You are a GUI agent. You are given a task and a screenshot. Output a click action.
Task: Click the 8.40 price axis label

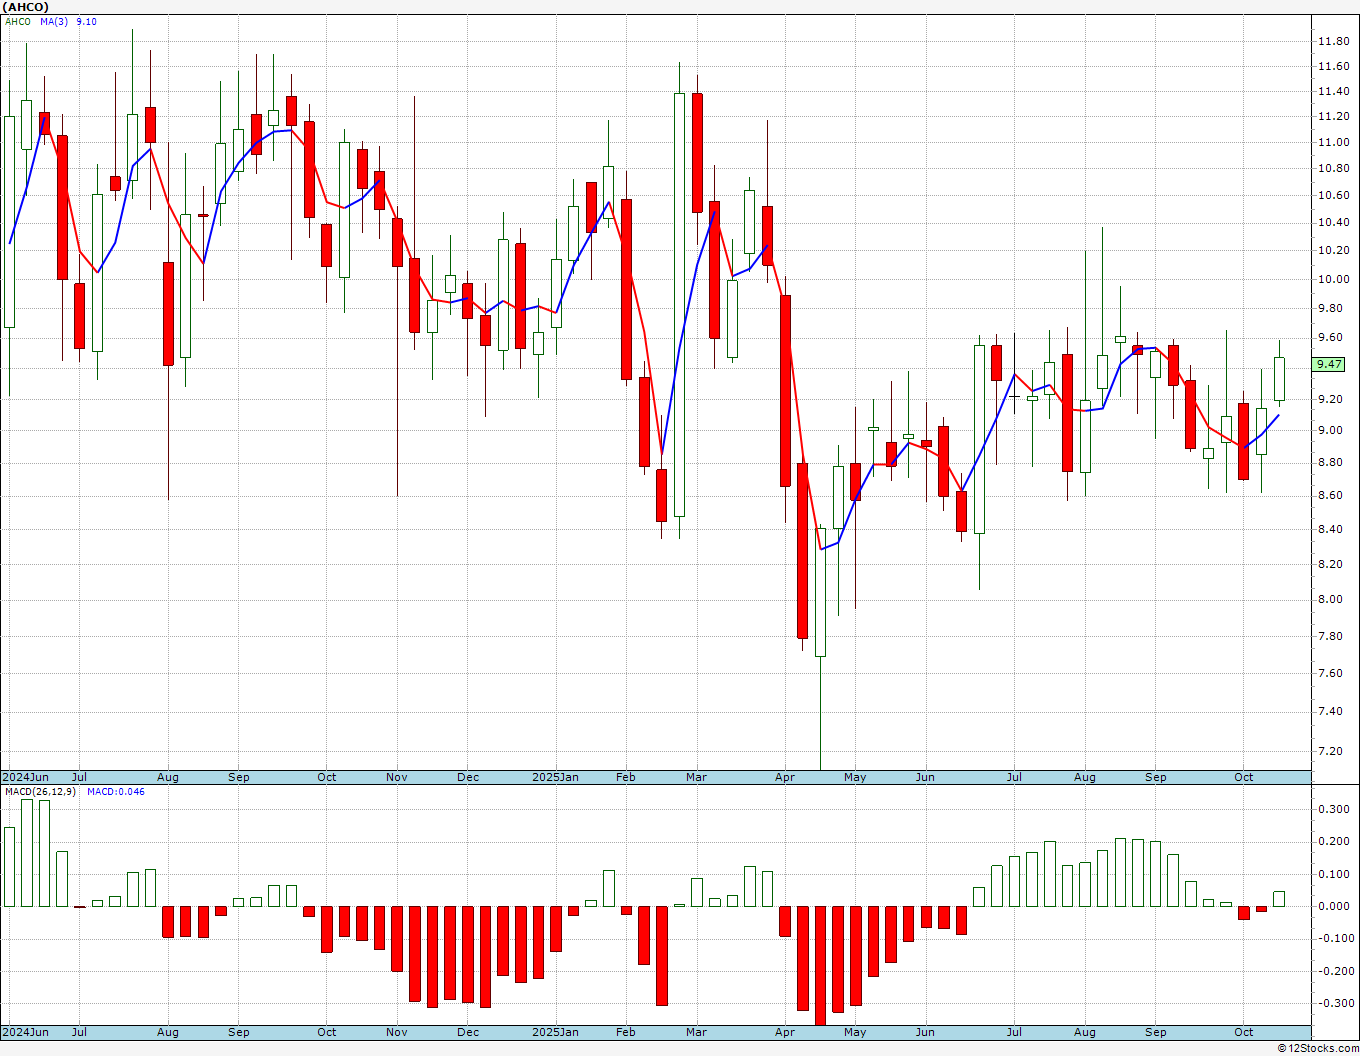pos(1330,529)
